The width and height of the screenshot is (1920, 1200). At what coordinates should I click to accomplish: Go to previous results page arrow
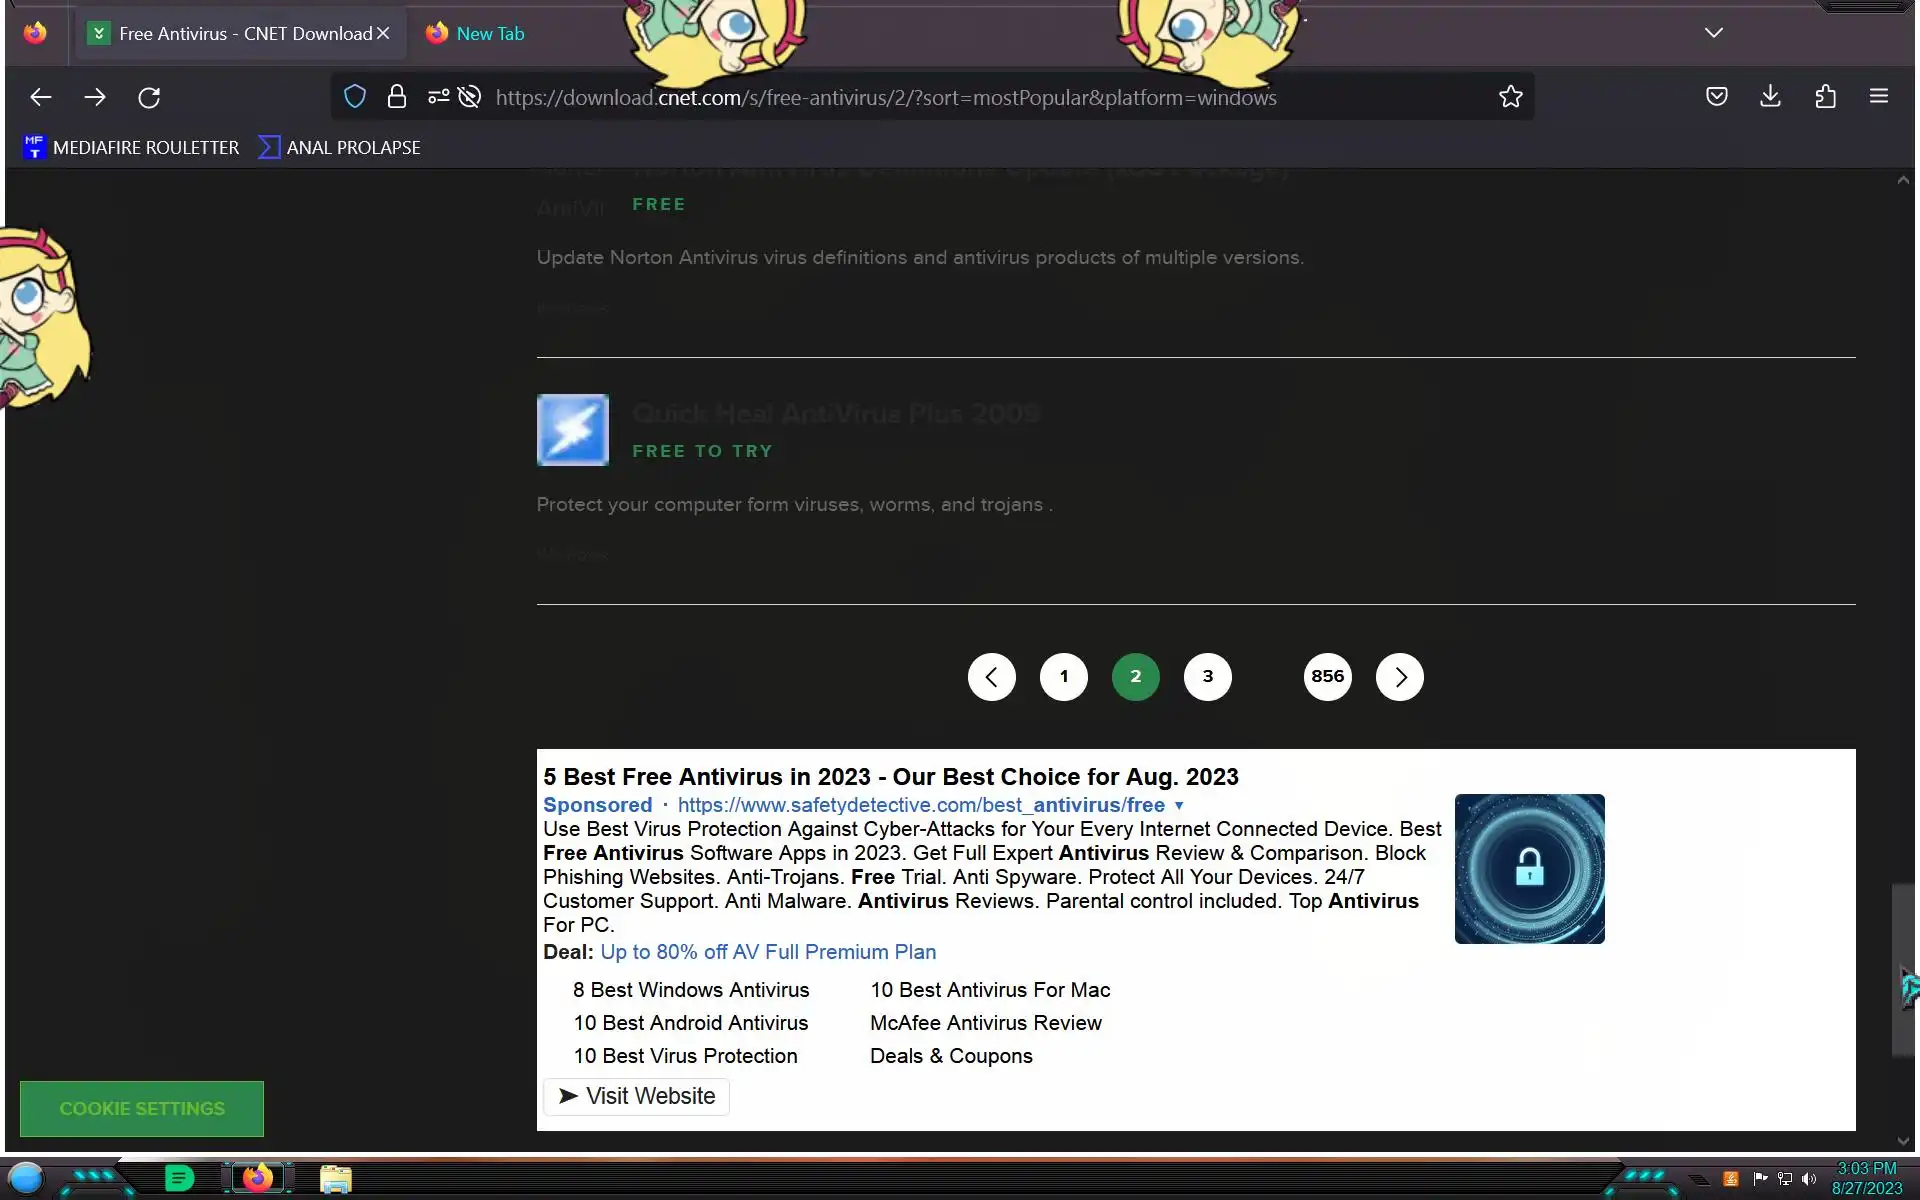click(991, 677)
